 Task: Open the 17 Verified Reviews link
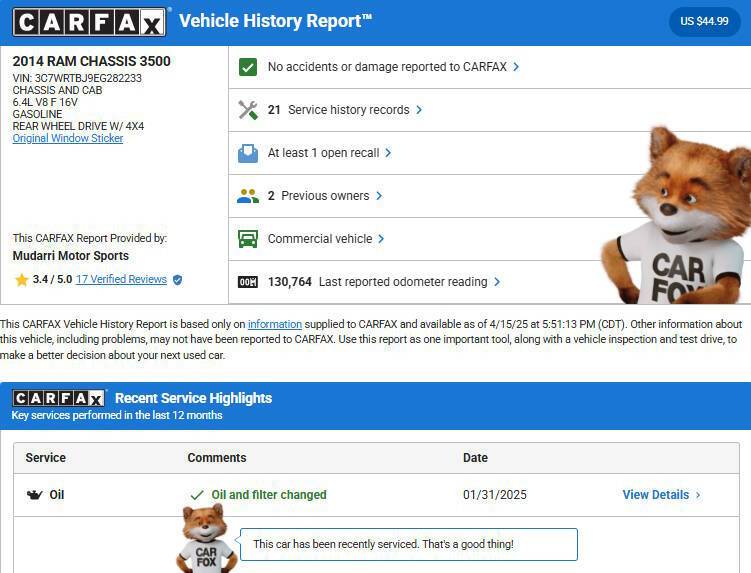click(x=121, y=279)
